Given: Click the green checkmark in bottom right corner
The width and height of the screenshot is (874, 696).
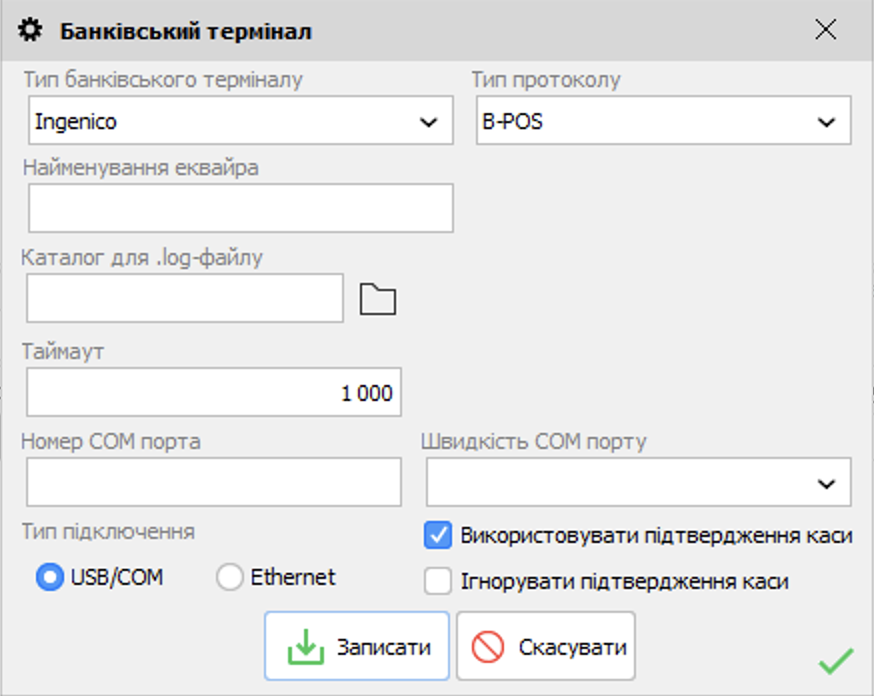Looking at the screenshot, I should pyautogui.click(x=833, y=662).
